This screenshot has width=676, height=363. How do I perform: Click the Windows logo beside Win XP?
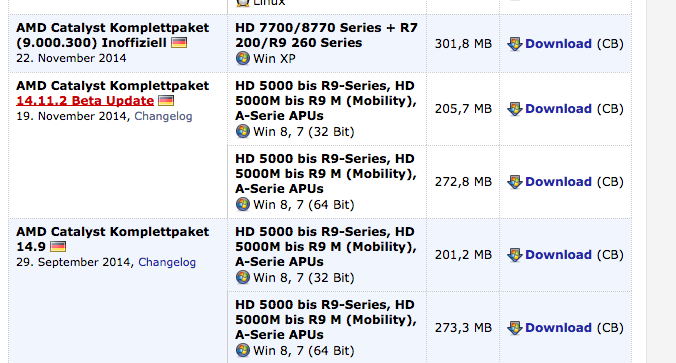(x=243, y=58)
